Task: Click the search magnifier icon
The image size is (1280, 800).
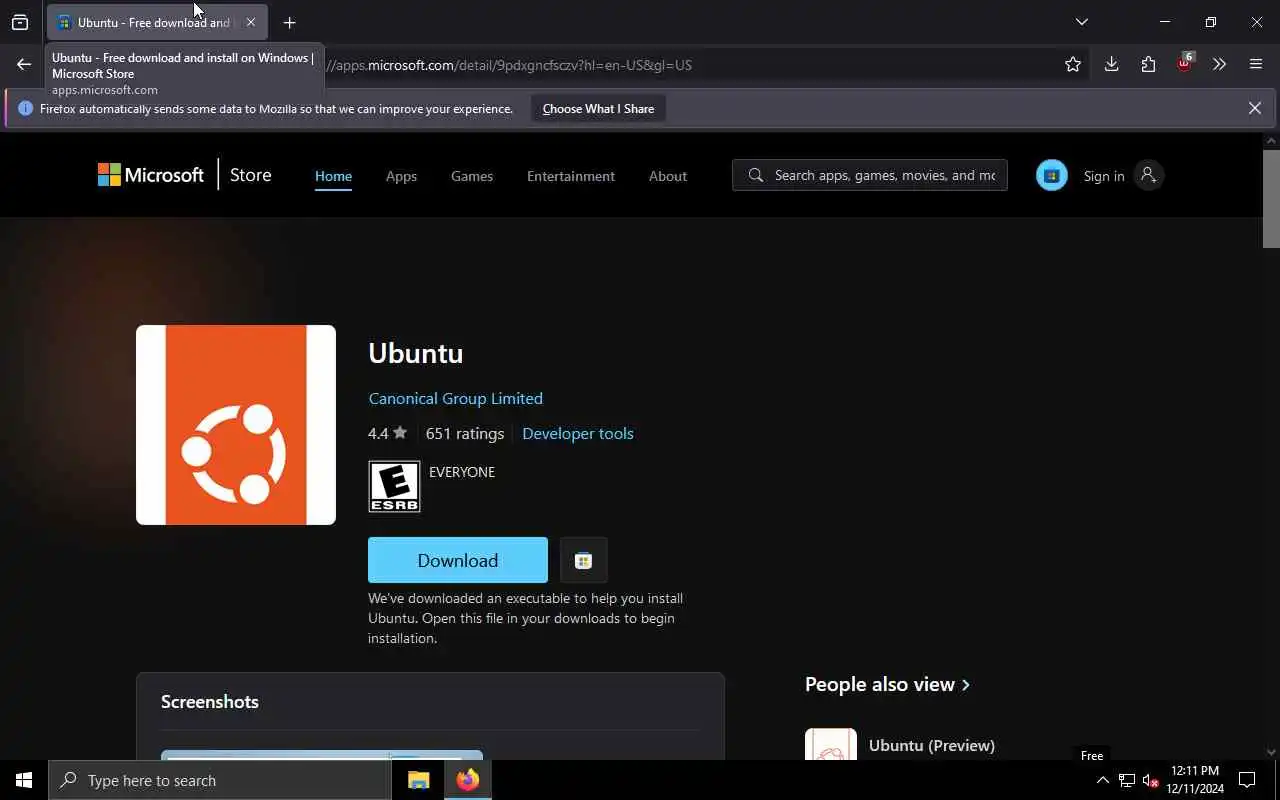Action: [x=756, y=175]
